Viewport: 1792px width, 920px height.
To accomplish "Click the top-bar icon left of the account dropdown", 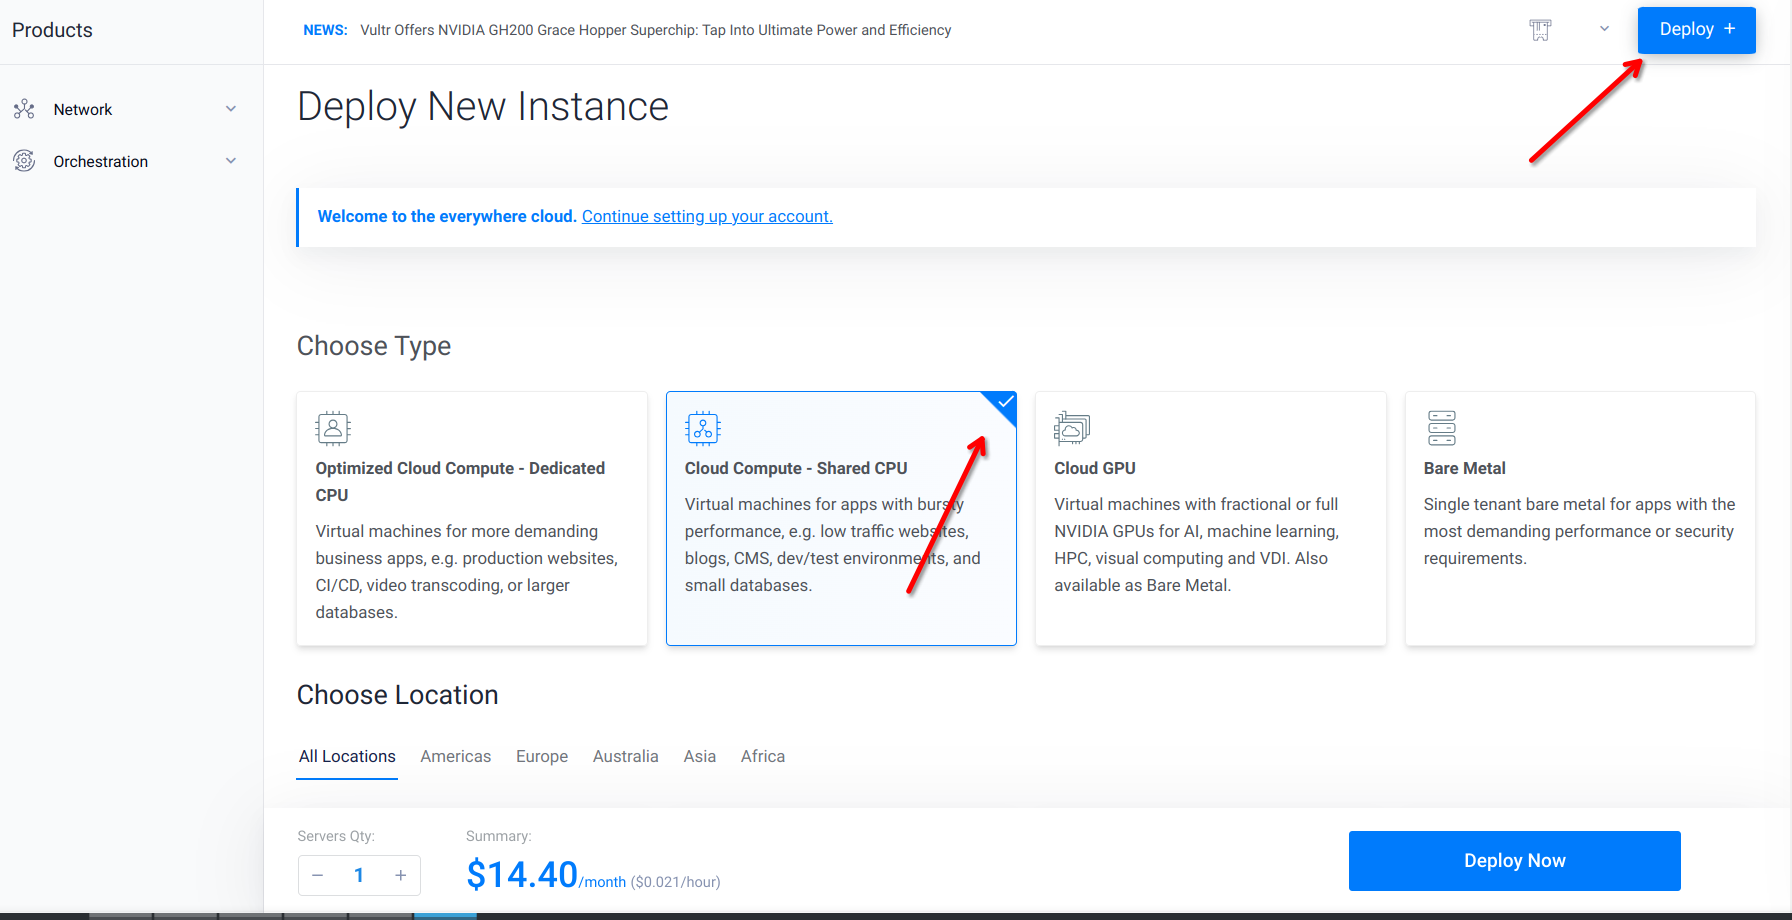I will (x=1540, y=30).
